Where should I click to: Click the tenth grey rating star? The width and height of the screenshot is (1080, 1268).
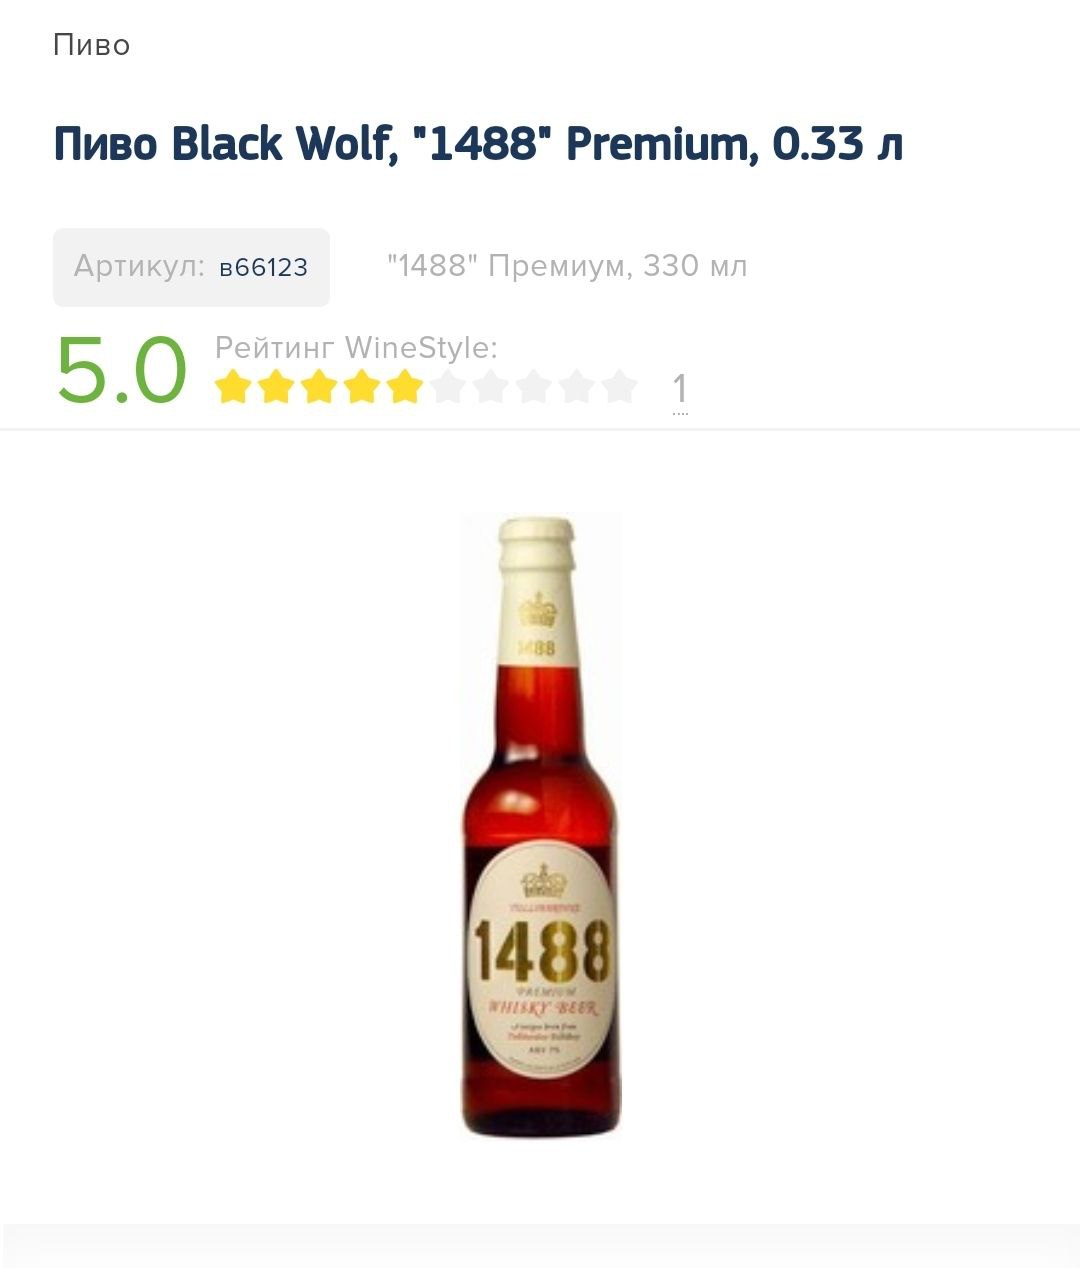(620, 386)
